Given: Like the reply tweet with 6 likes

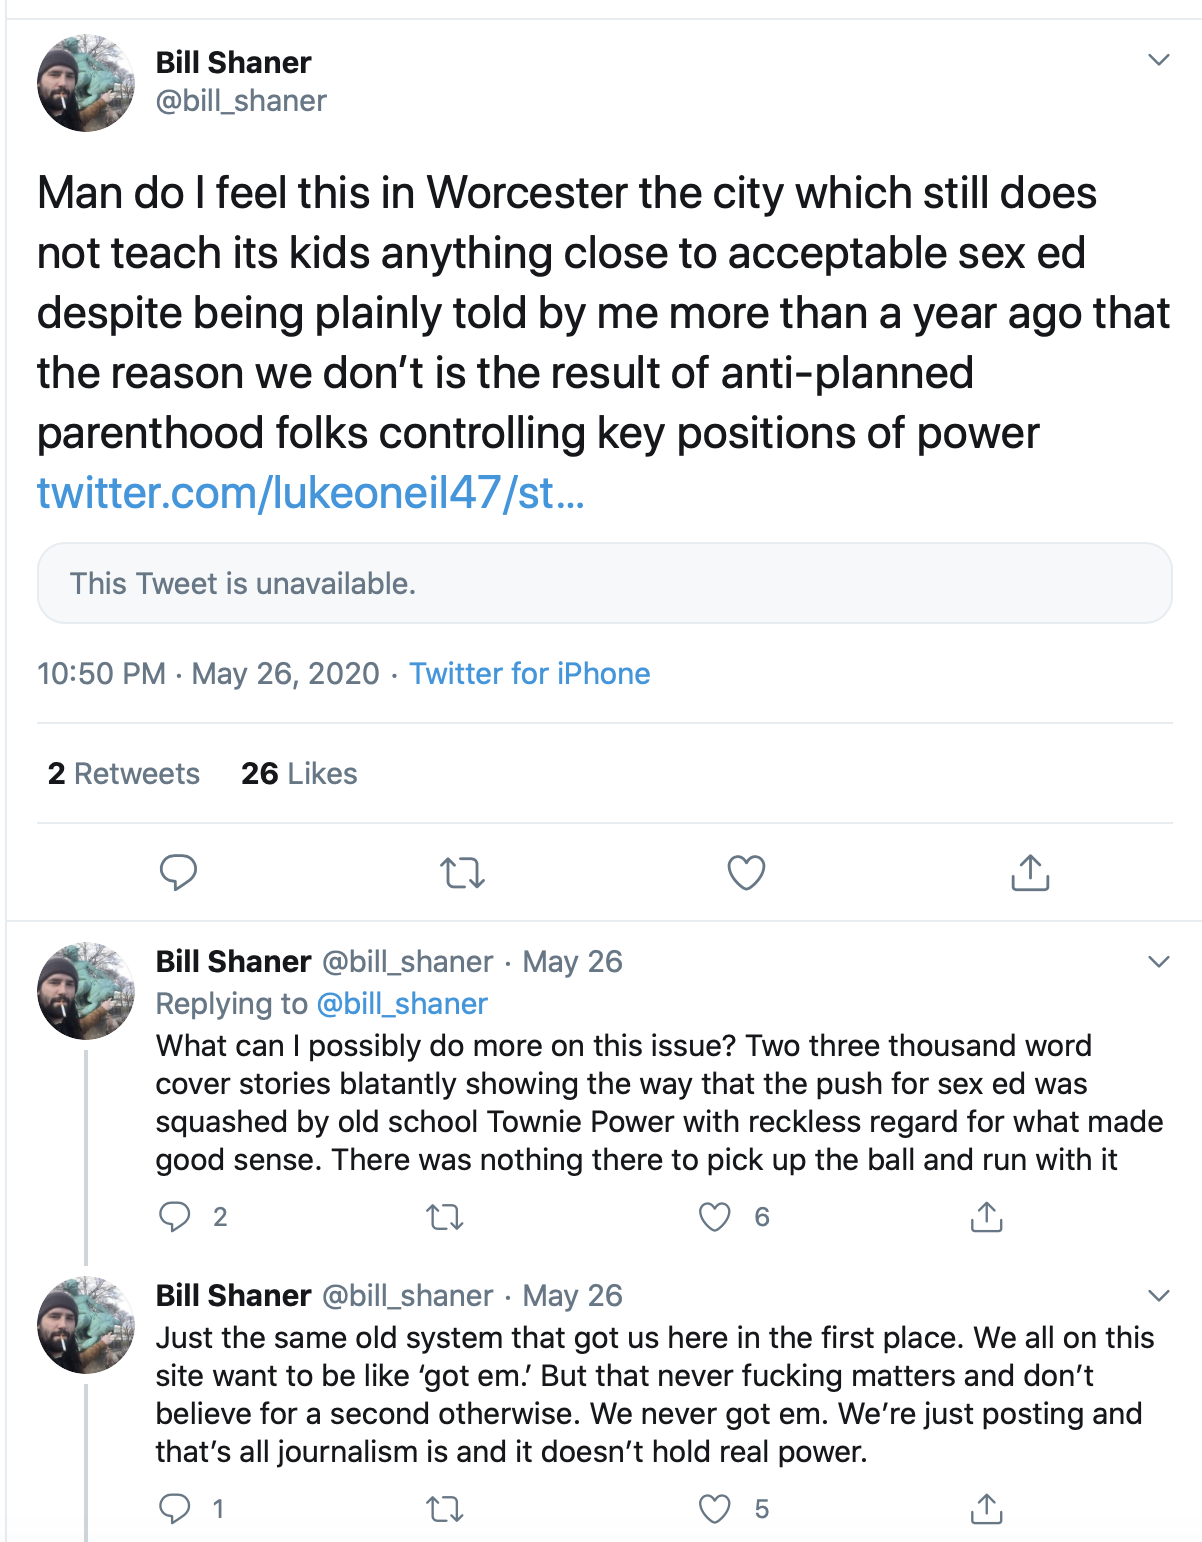Looking at the screenshot, I should [714, 1217].
